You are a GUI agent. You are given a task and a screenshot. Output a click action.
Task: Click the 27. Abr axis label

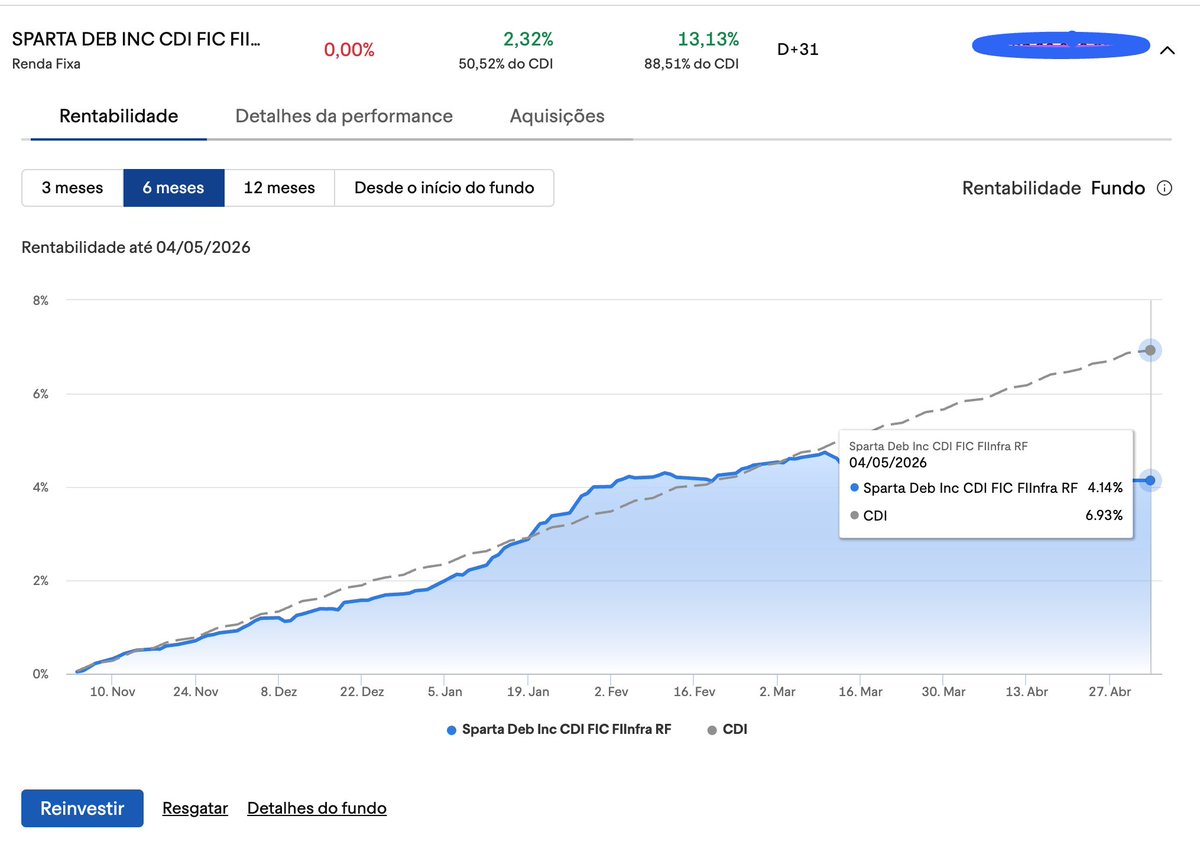click(x=1110, y=692)
